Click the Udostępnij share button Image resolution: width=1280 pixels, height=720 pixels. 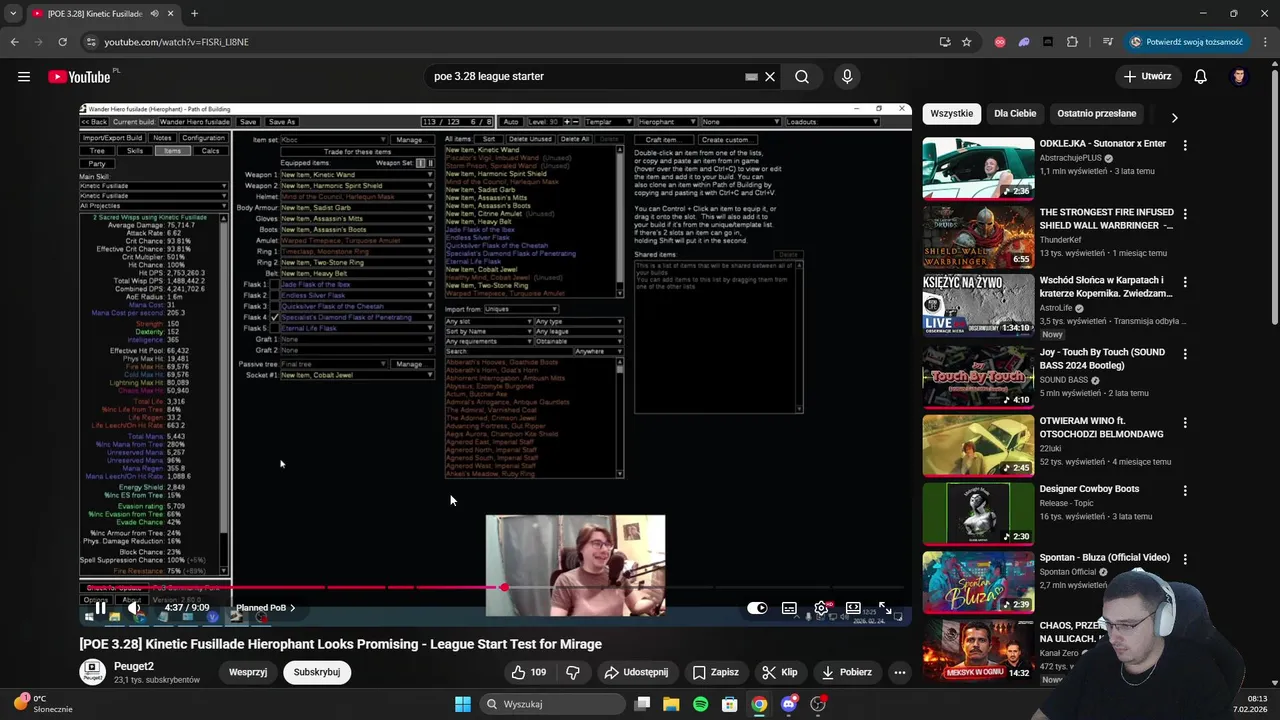click(x=636, y=672)
